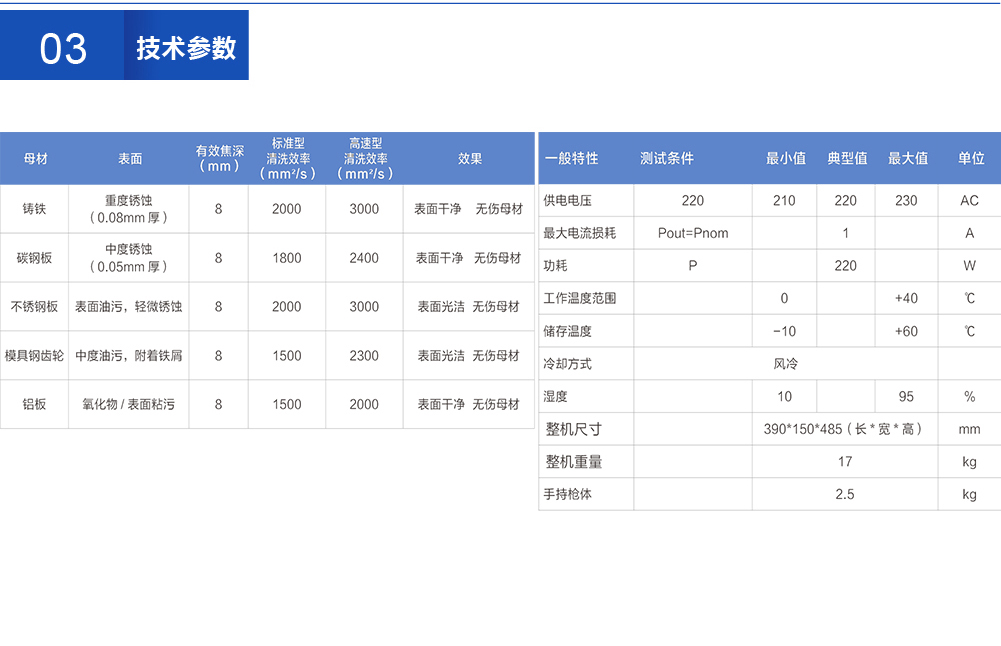Select the 高速型清洗效率 column header
This screenshot has height=646, width=1001.
pos(365,158)
